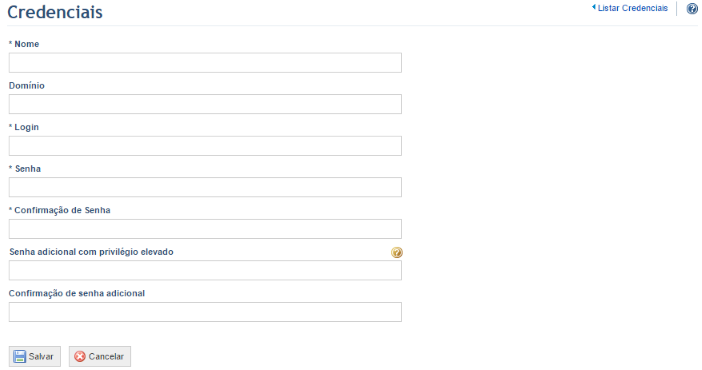The height and width of the screenshot is (370, 702).
Task: Click the red X cancel icon
Action: click(80, 357)
